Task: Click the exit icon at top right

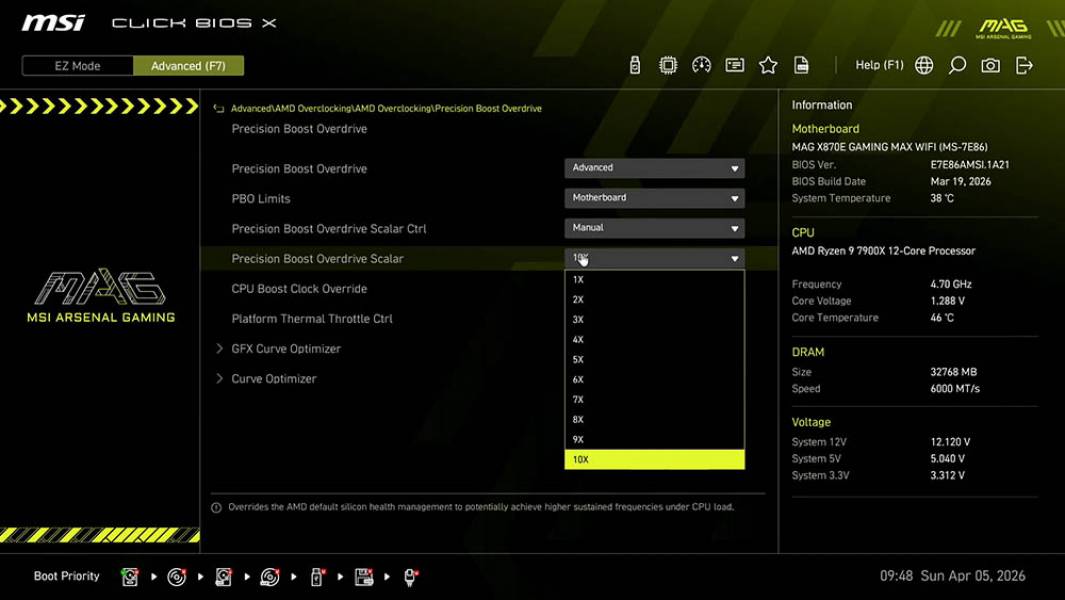Action: pos(1022,64)
